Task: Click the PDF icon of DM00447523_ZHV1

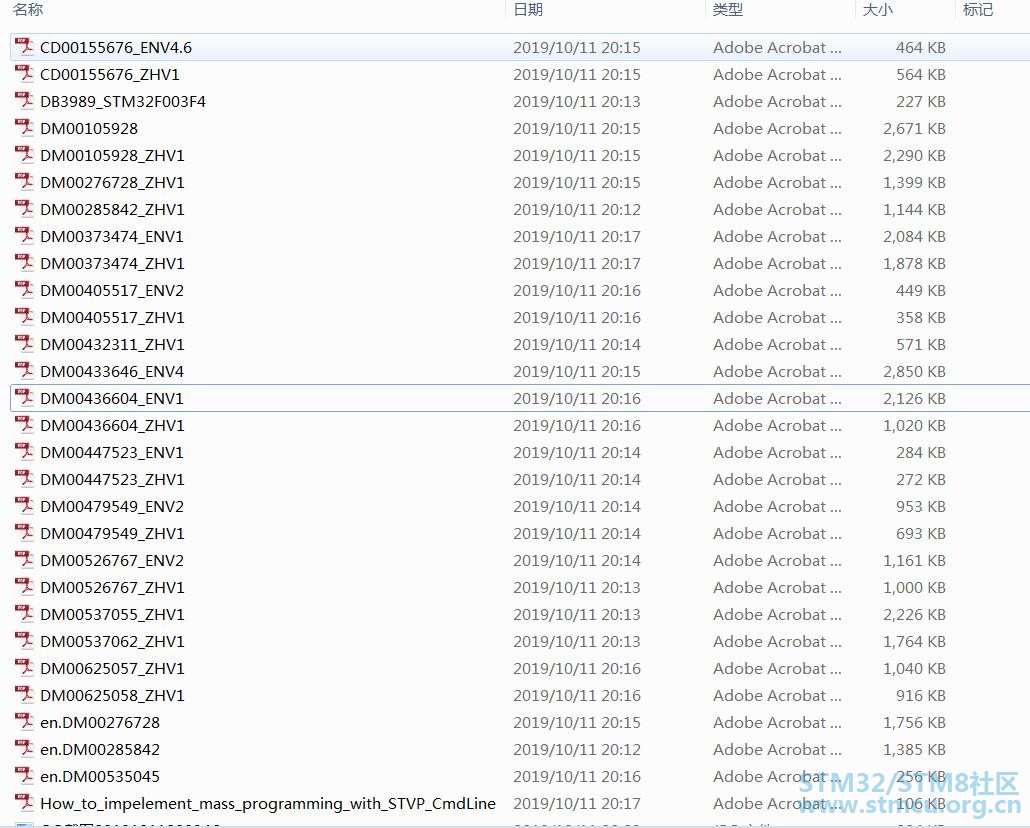Action: tap(24, 478)
